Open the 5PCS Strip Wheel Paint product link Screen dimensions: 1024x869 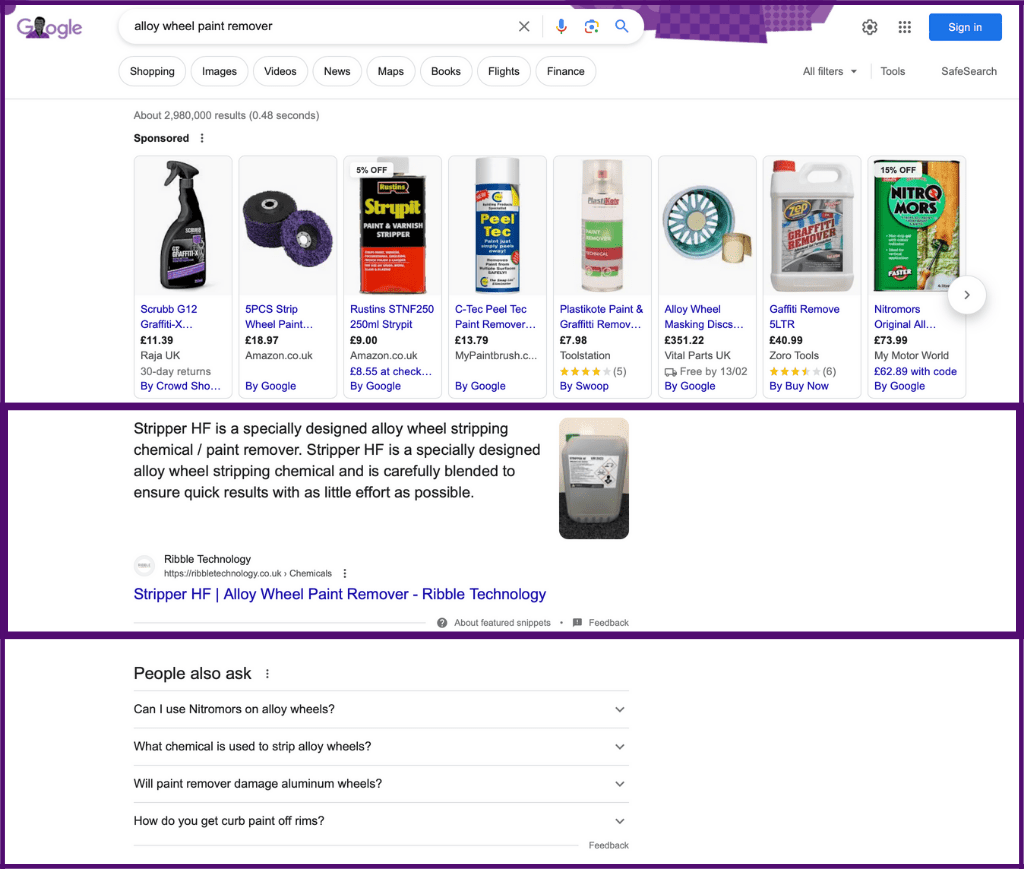point(279,317)
